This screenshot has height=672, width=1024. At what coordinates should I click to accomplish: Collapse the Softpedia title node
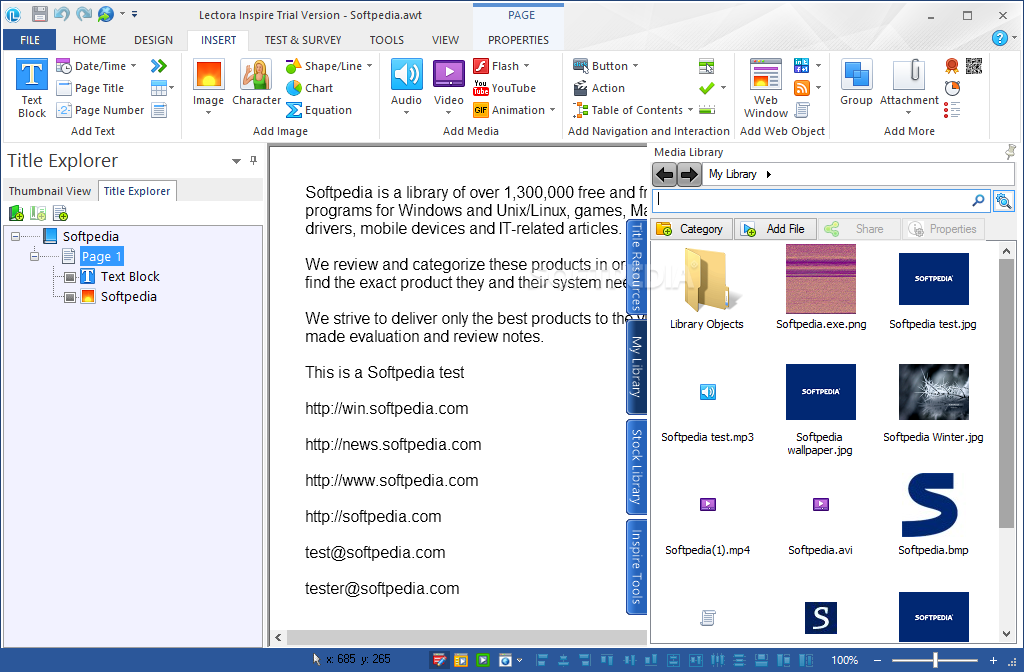15,237
